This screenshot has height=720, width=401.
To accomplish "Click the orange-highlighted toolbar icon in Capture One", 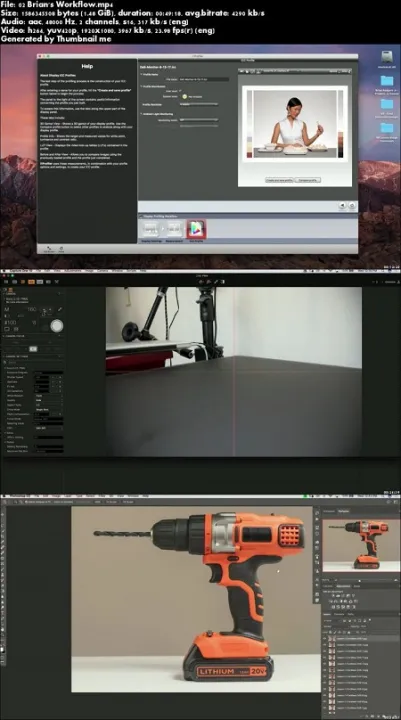I will (x=31, y=281).
